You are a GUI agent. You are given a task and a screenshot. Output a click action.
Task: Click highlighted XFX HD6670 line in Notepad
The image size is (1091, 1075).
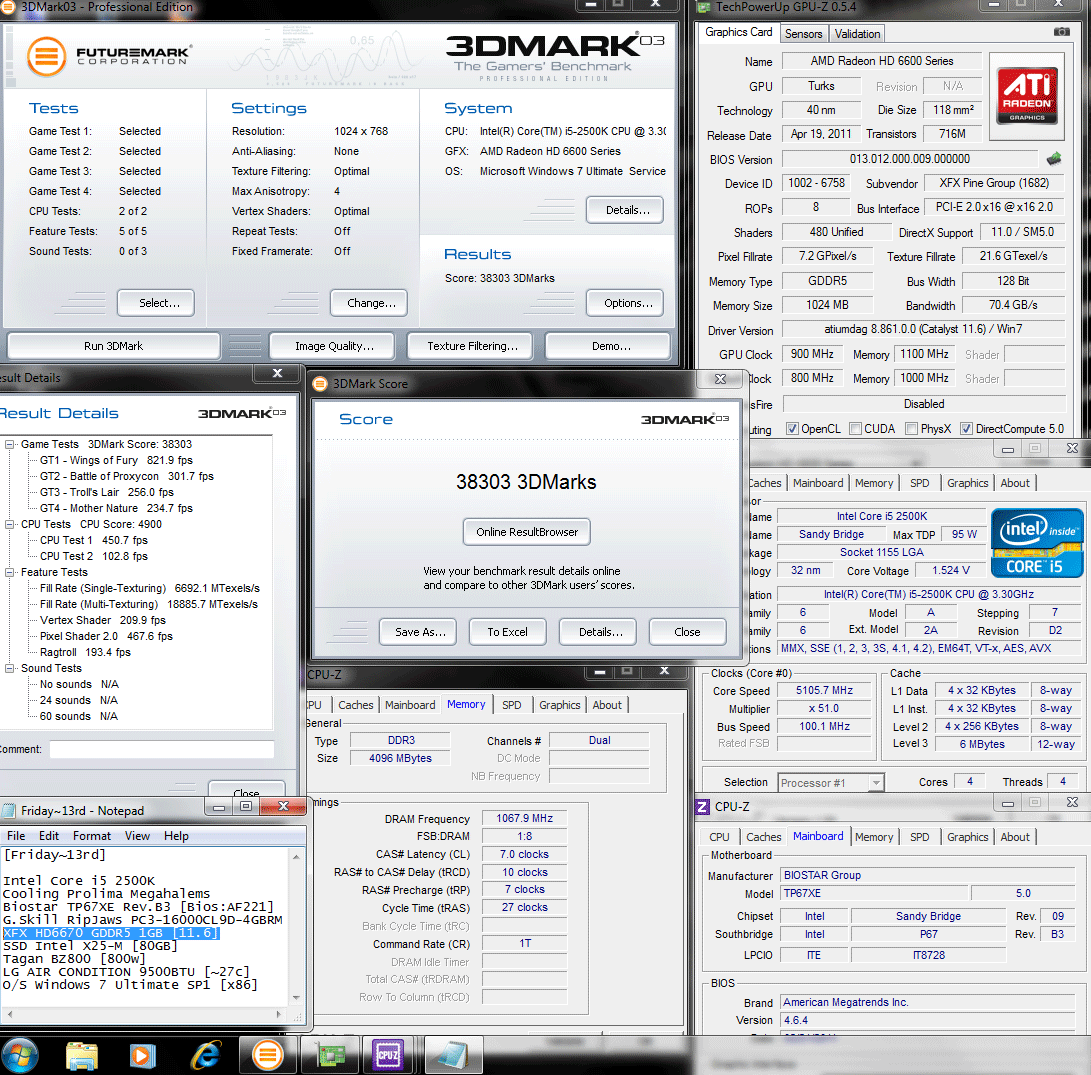point(111,933)
